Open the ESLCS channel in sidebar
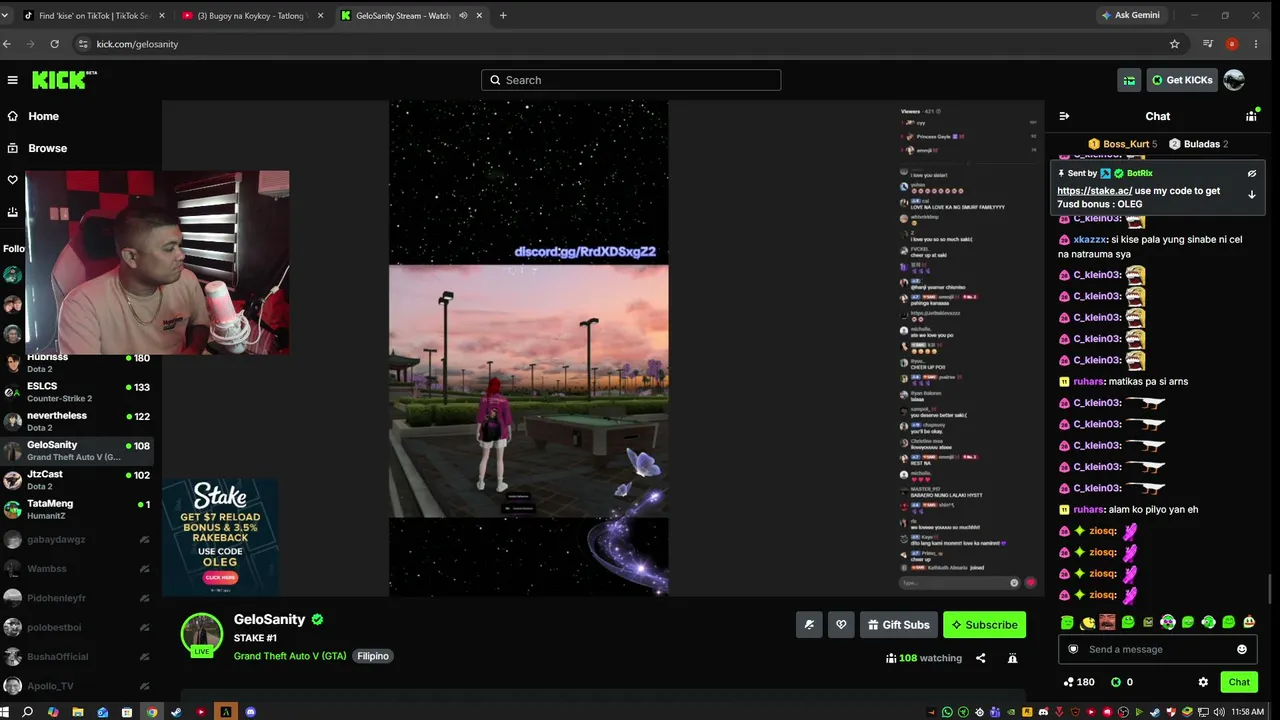This screenshot has width=1280, height=720. 77,392
